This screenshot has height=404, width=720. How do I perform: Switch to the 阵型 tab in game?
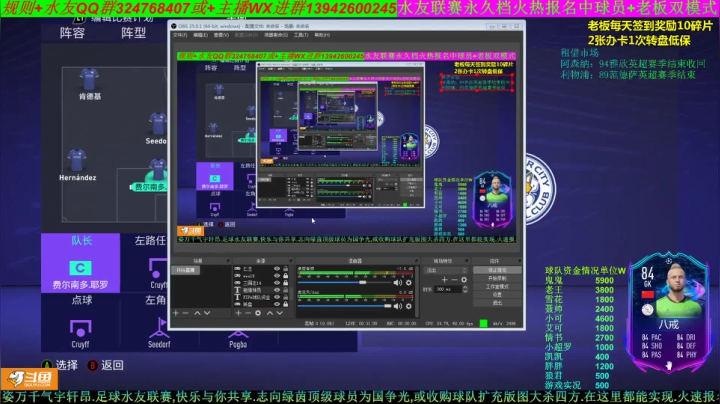tap(134, 33)
